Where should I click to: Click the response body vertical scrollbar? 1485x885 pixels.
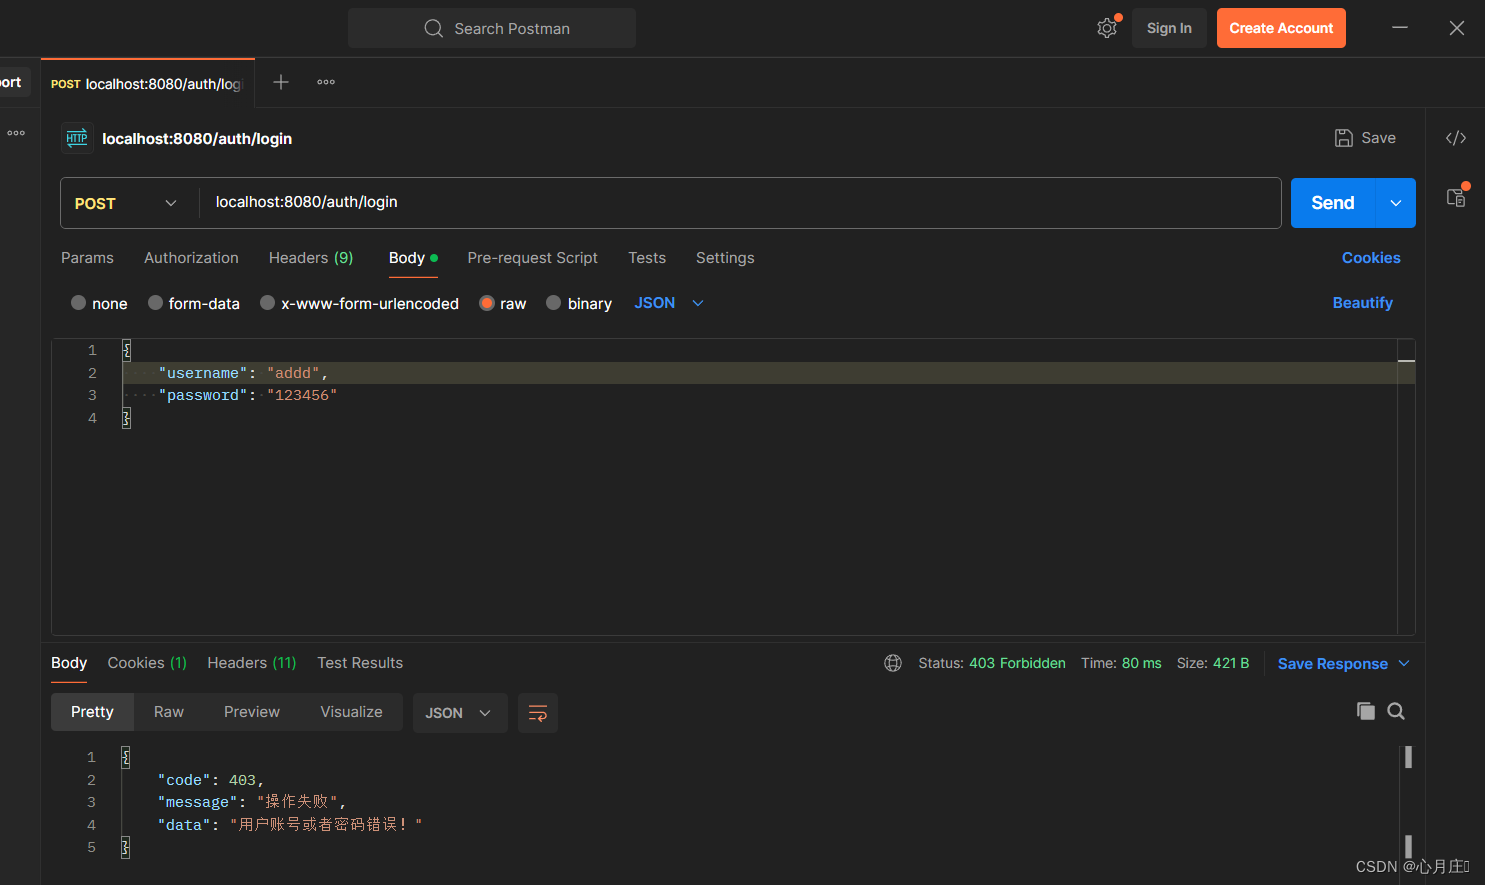pos(1408,801)
